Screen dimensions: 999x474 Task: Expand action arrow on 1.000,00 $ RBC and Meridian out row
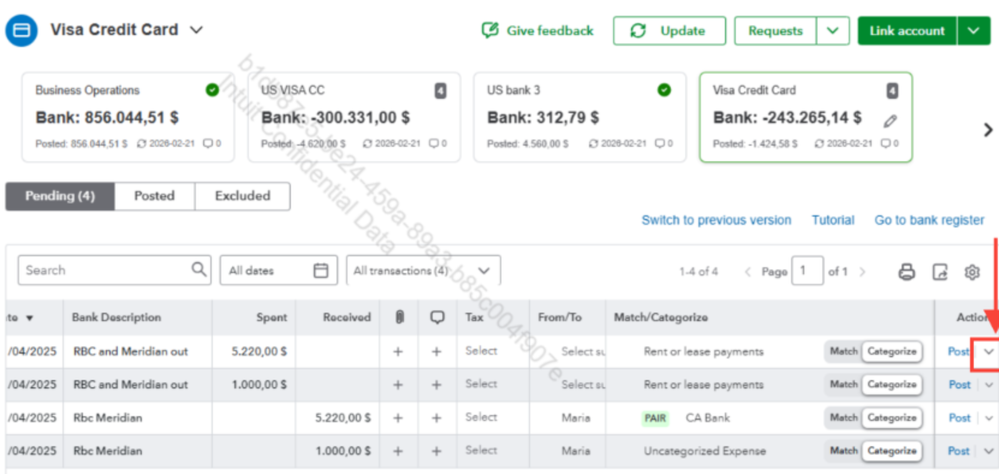989,385
